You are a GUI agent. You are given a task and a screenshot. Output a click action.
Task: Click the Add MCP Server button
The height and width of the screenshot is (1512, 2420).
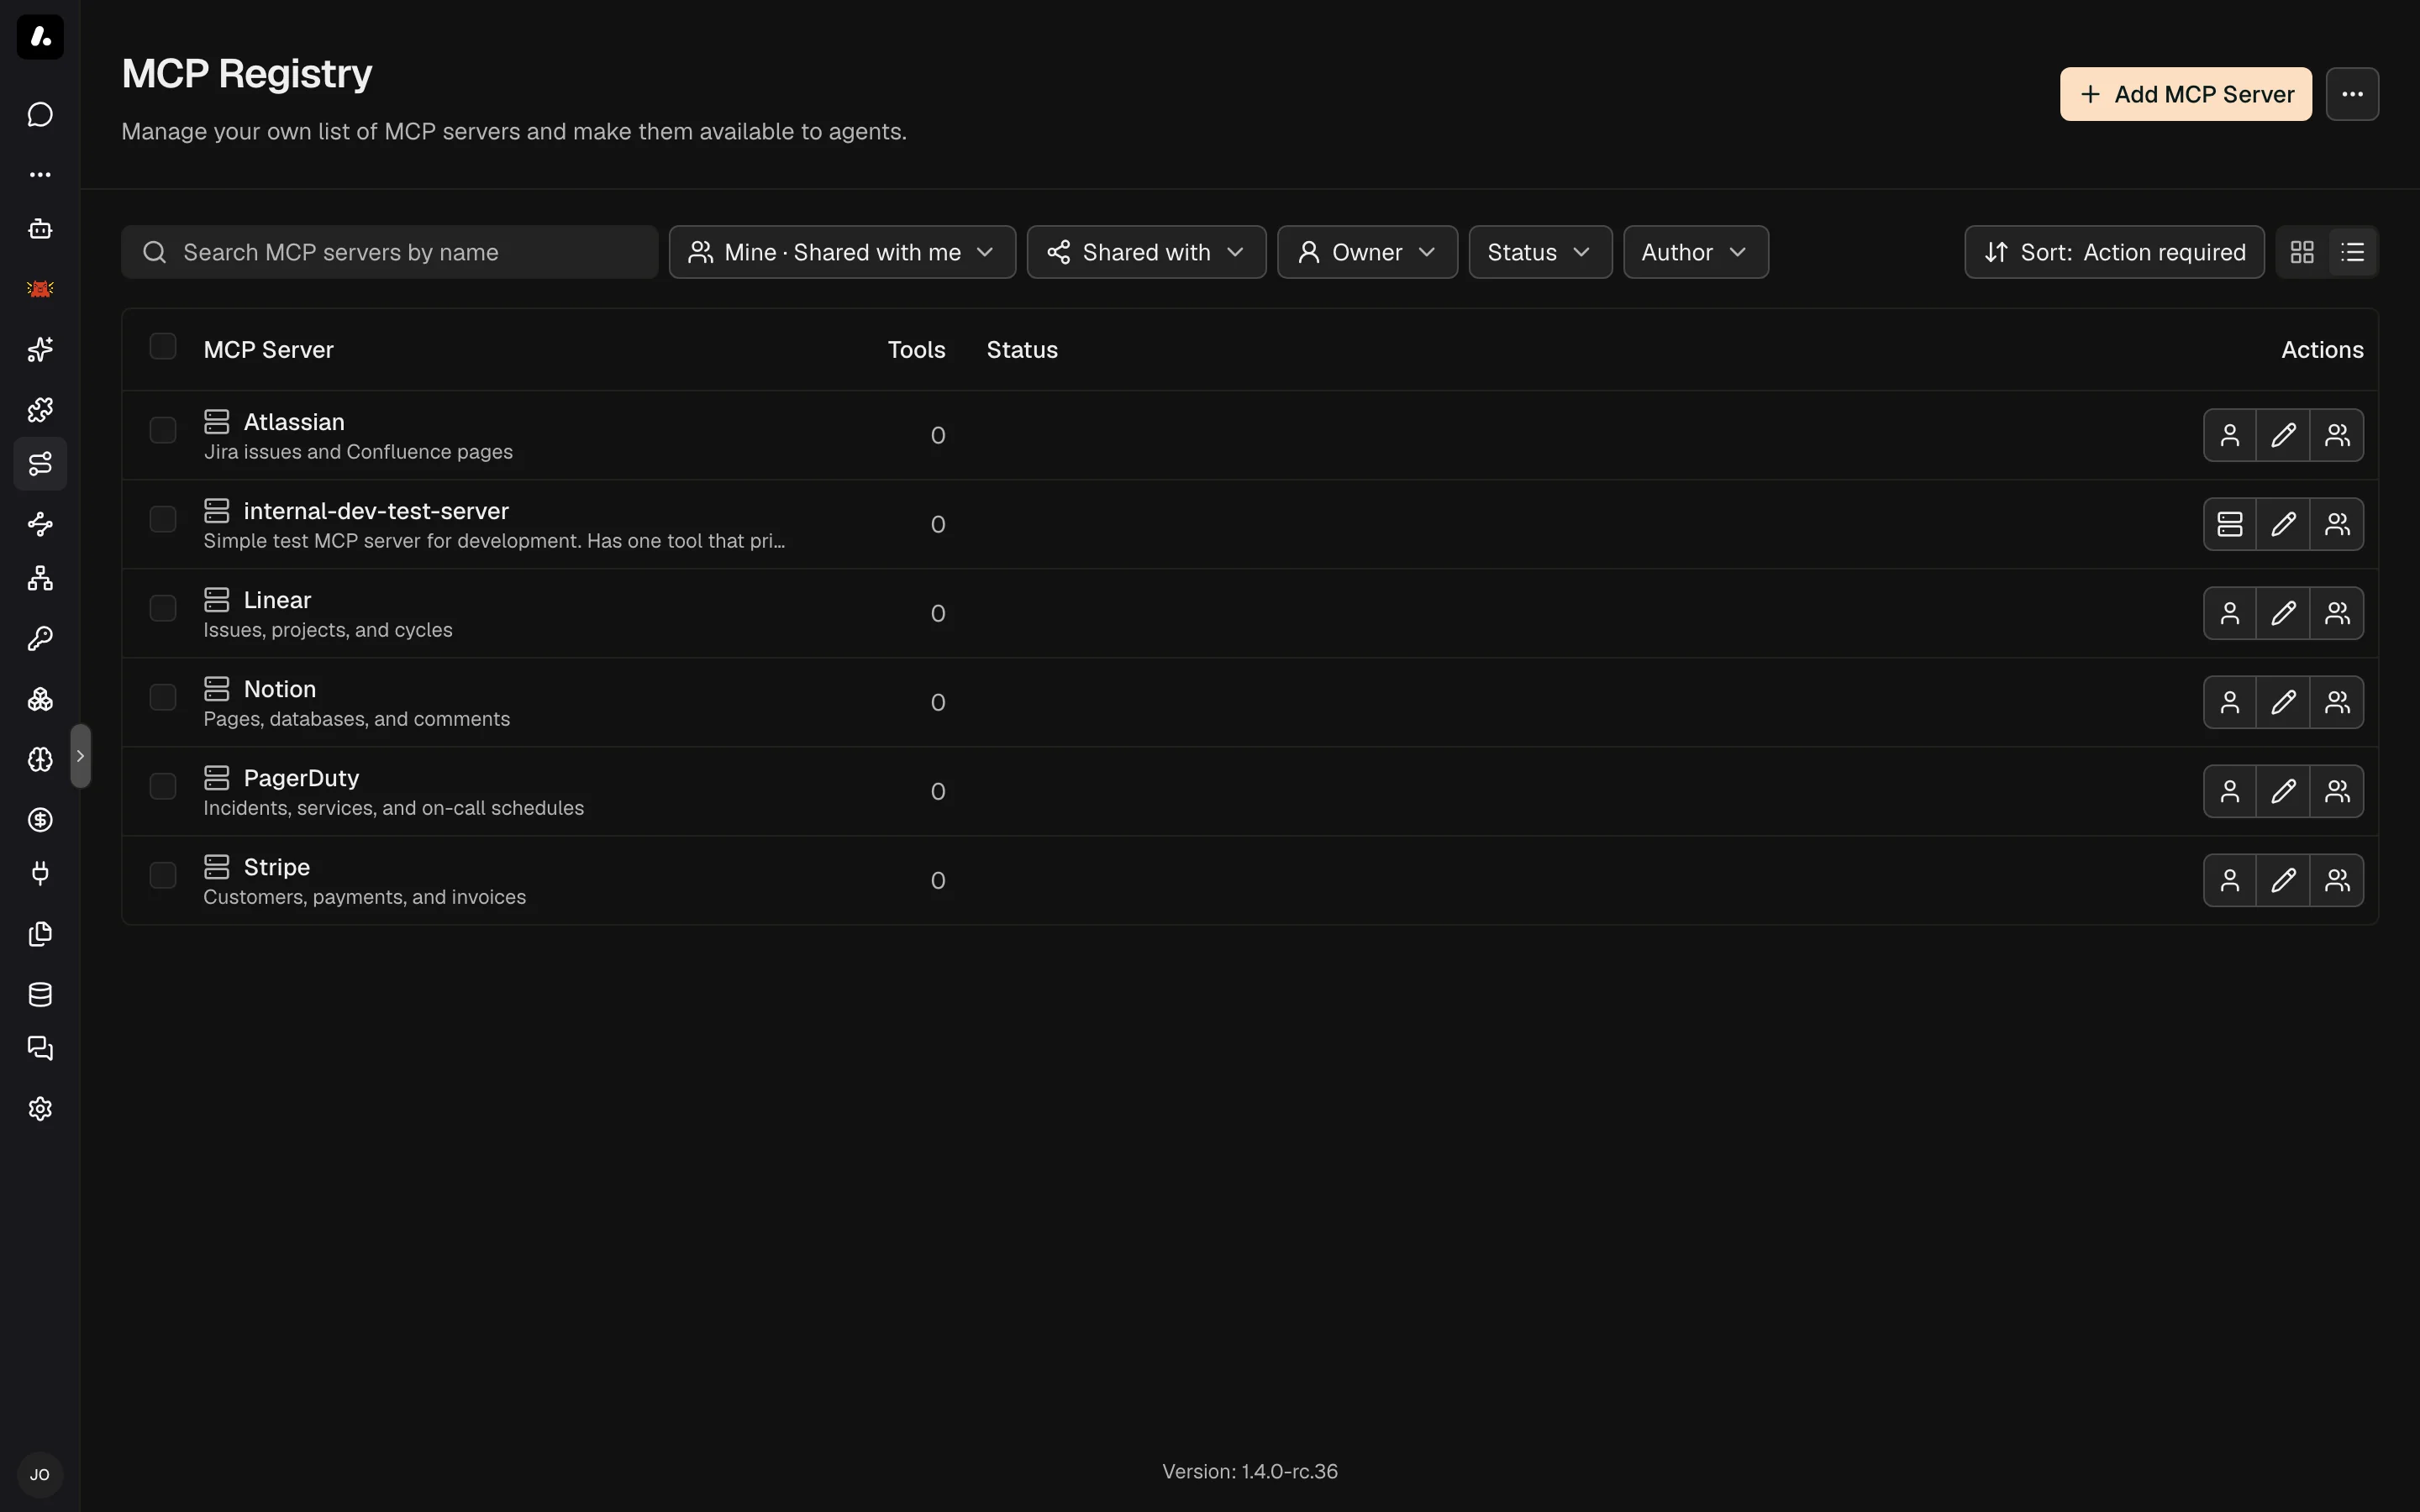[2185, 94]
